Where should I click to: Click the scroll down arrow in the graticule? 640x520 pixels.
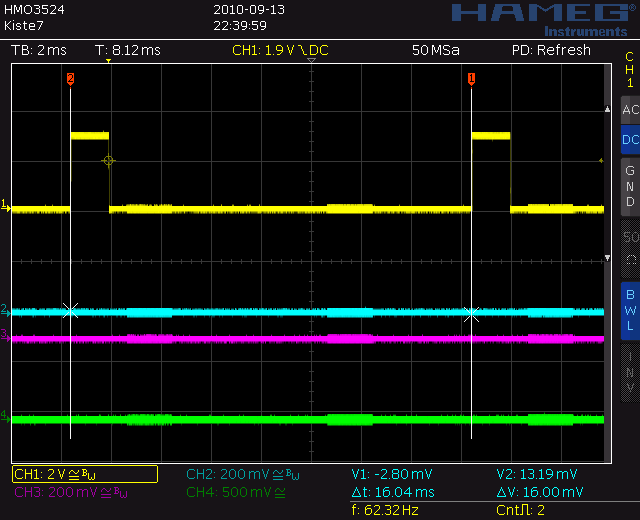(x=607, y=258)
